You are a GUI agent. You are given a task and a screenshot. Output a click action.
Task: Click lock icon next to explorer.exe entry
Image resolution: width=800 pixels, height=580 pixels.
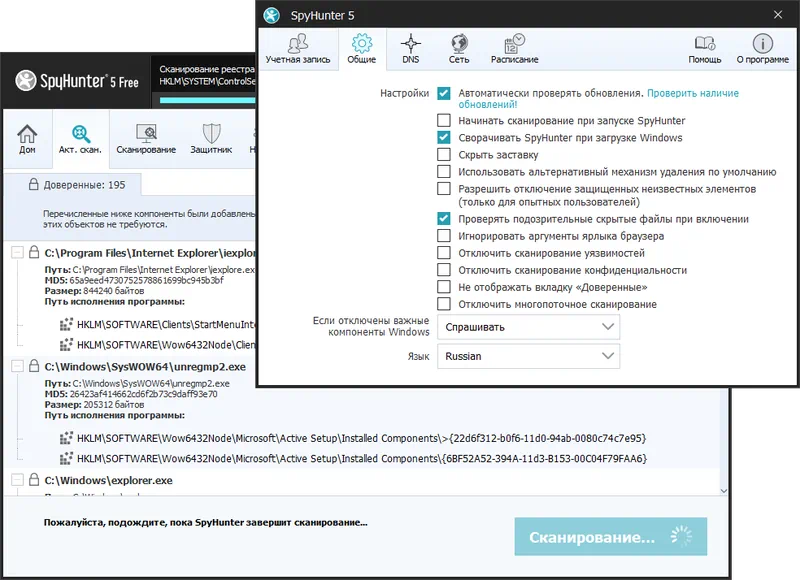pos(34,480)
